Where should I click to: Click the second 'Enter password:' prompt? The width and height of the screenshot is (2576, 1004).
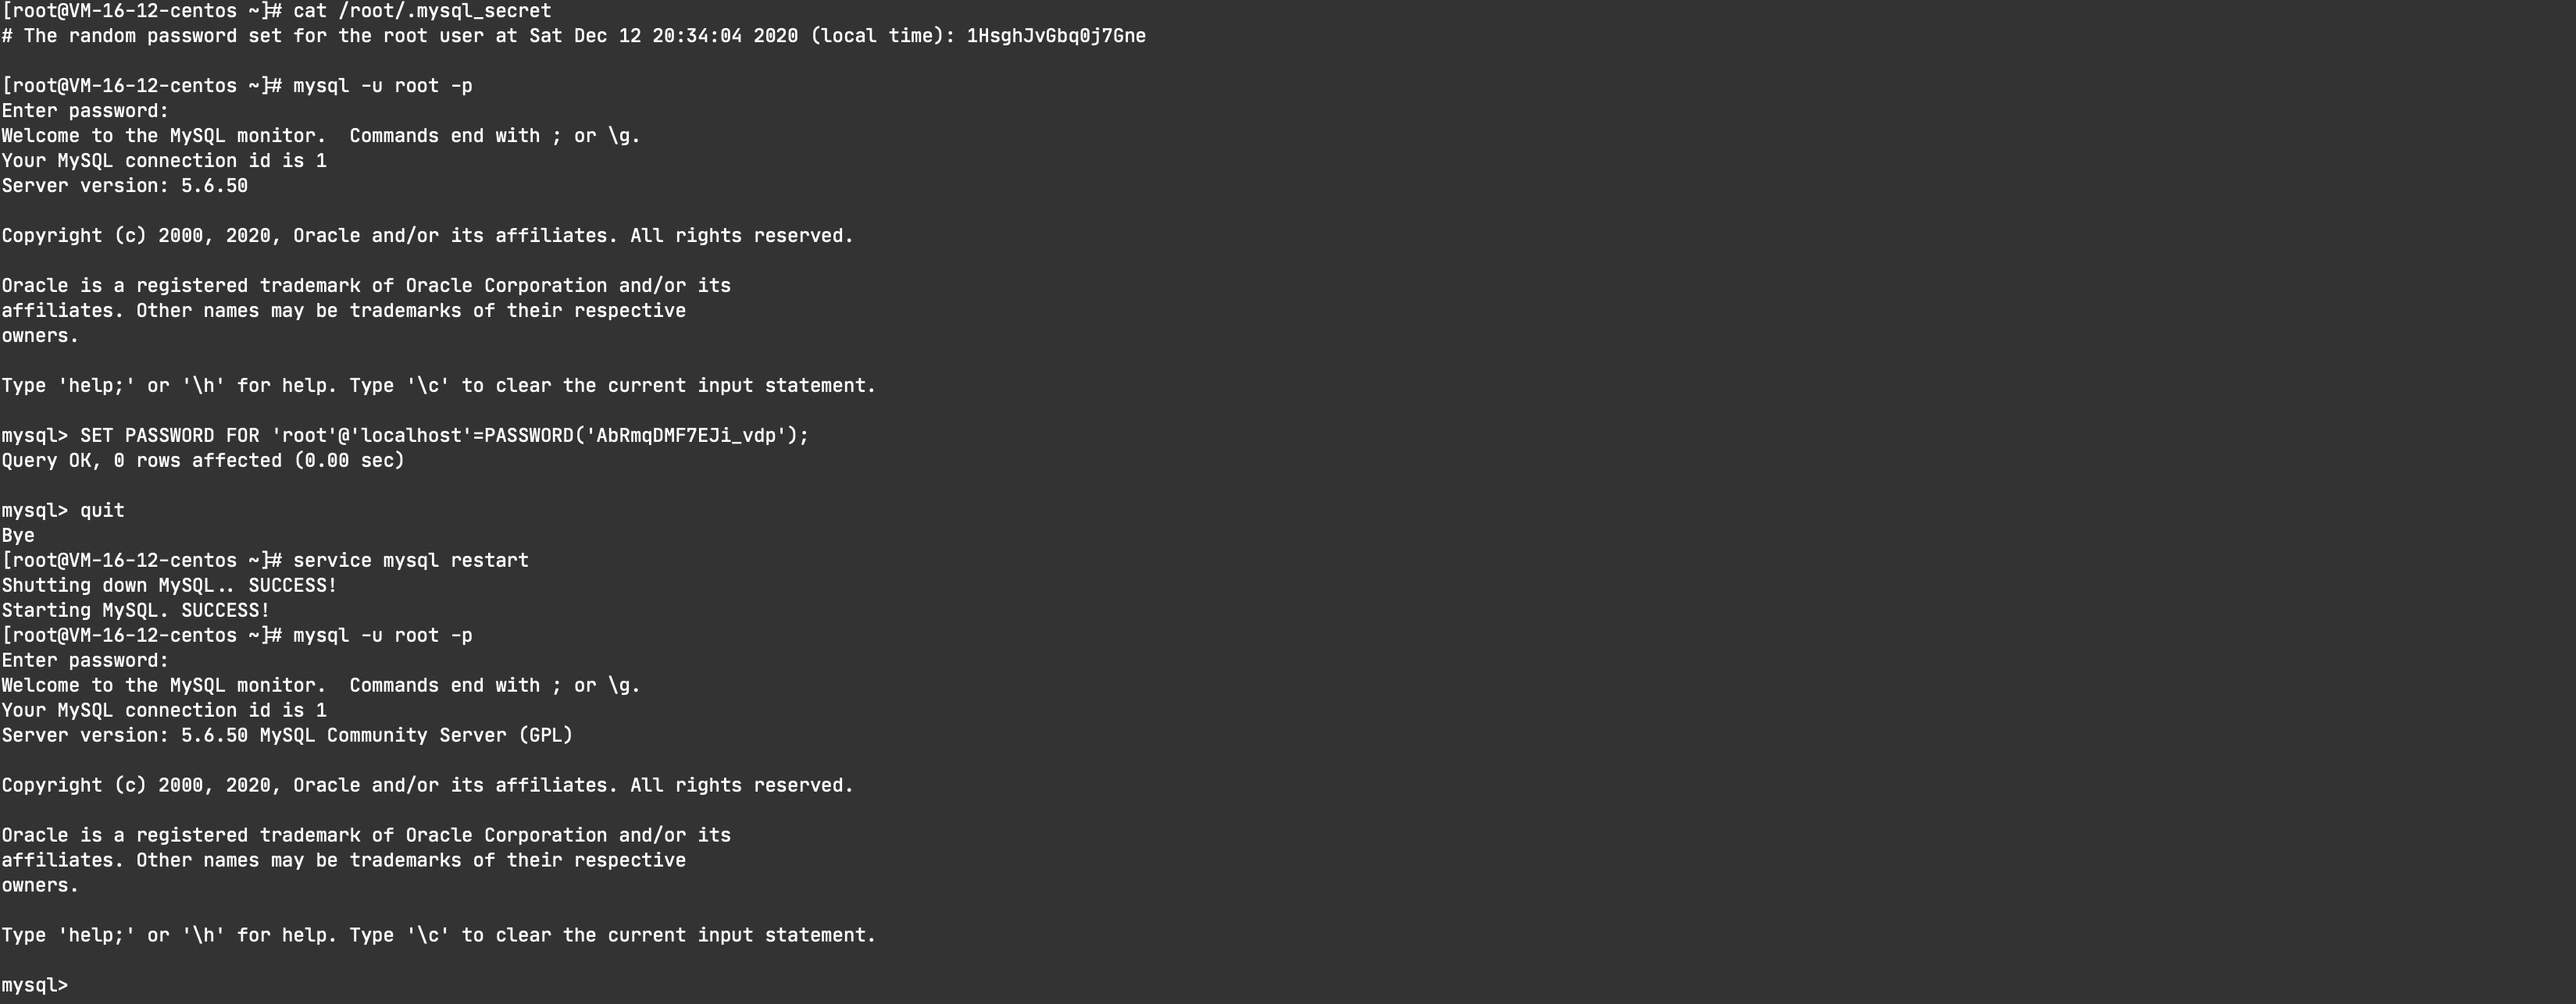pyautogui.click(x=85, y=661)
